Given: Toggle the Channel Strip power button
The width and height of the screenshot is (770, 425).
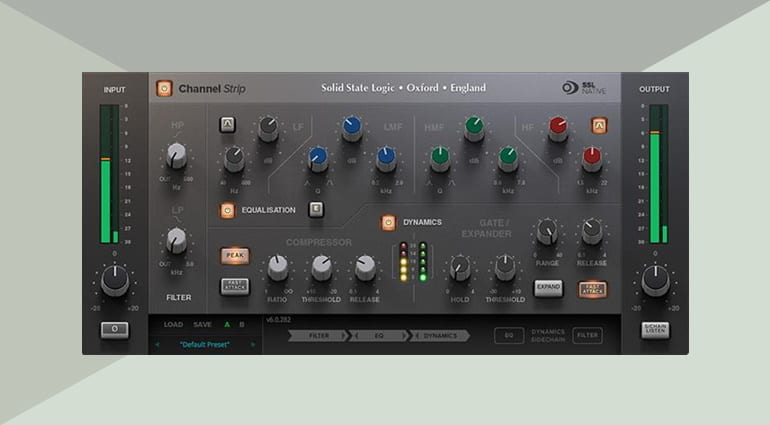Looking at the screenshot, I should tap(164, 88).
